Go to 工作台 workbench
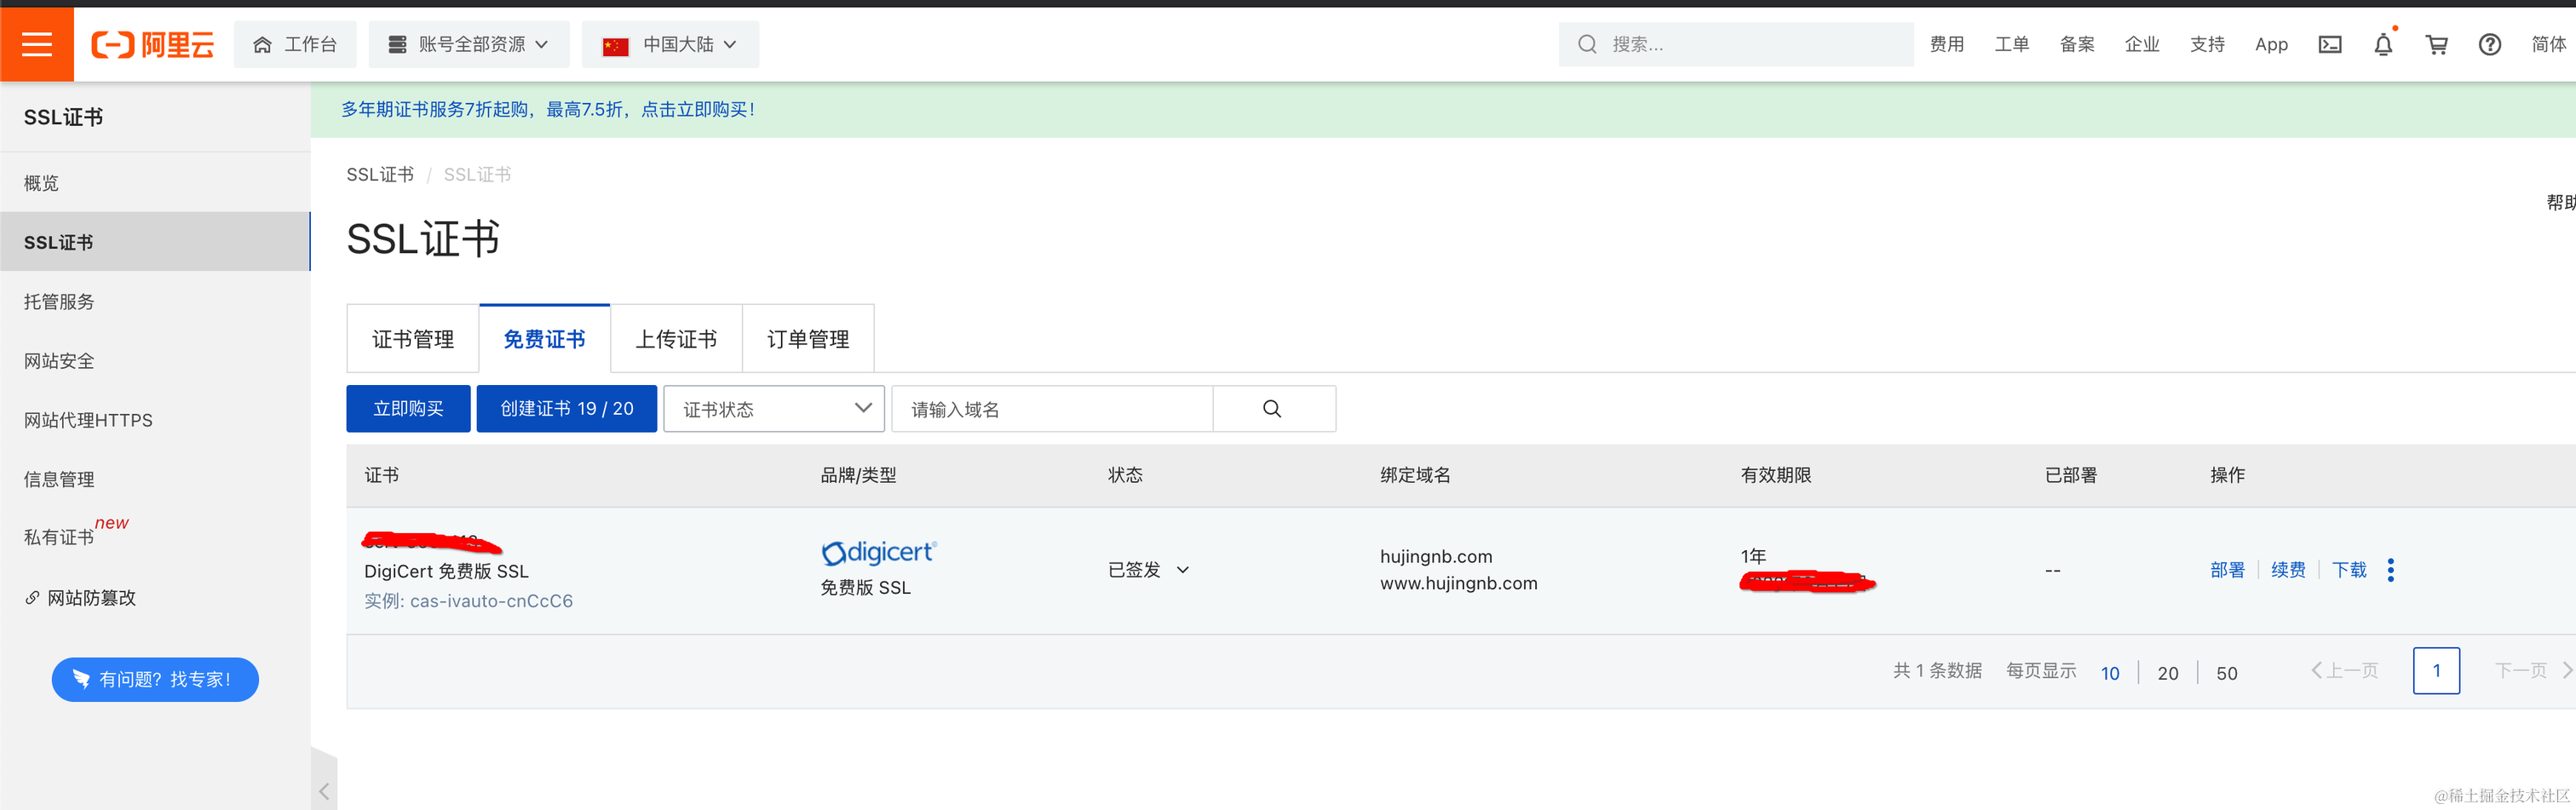This screenshot has height=810, width=2576. pos(295,44)
